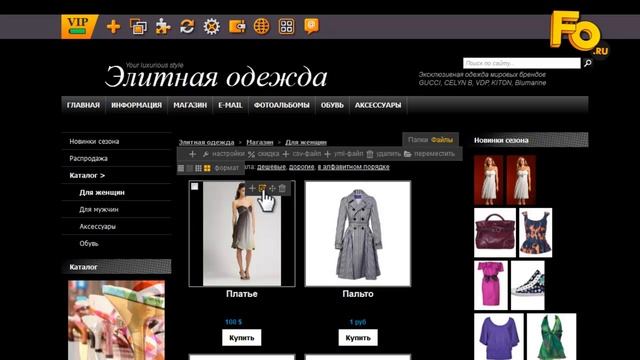
Task: Click the globe icon in the top toolbar
Action: 261,27
